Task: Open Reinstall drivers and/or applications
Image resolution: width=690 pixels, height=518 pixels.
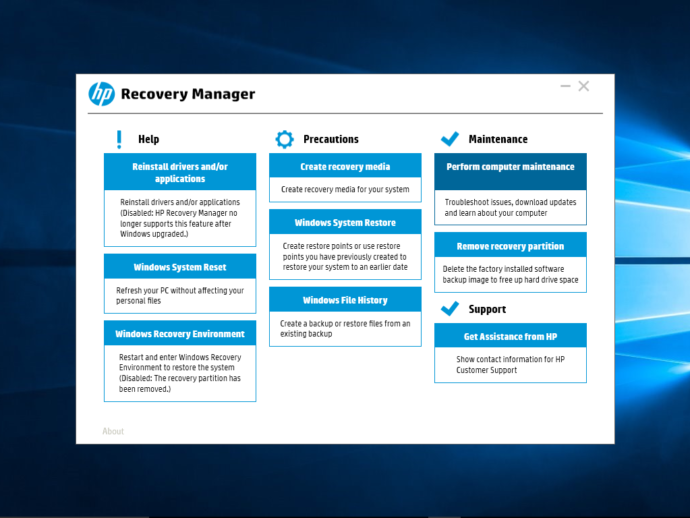Action: pos(180,172)
